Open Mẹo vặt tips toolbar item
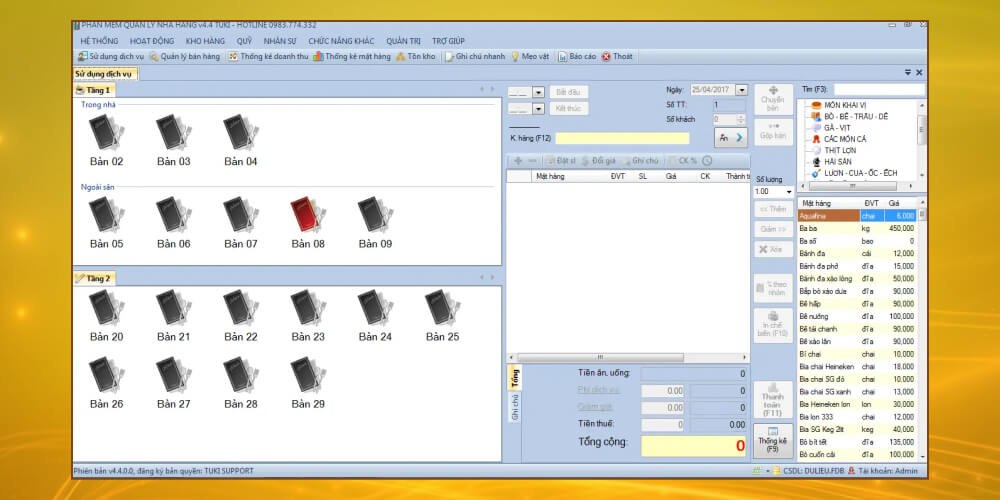This screenshot has height=500, width=1000. coord(529,57)
